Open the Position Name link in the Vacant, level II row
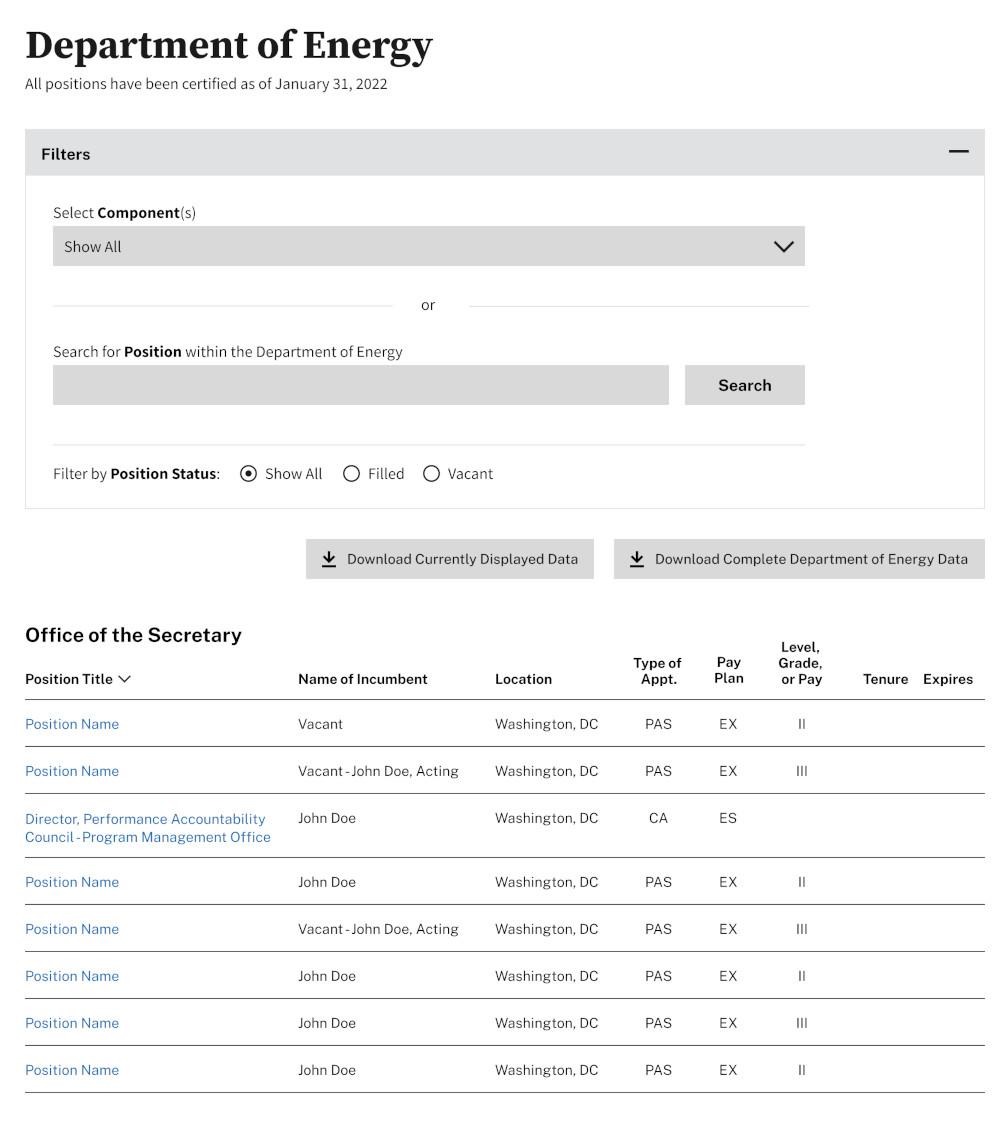Screen dimensions: 1008x1131 (x=72, y=724)
